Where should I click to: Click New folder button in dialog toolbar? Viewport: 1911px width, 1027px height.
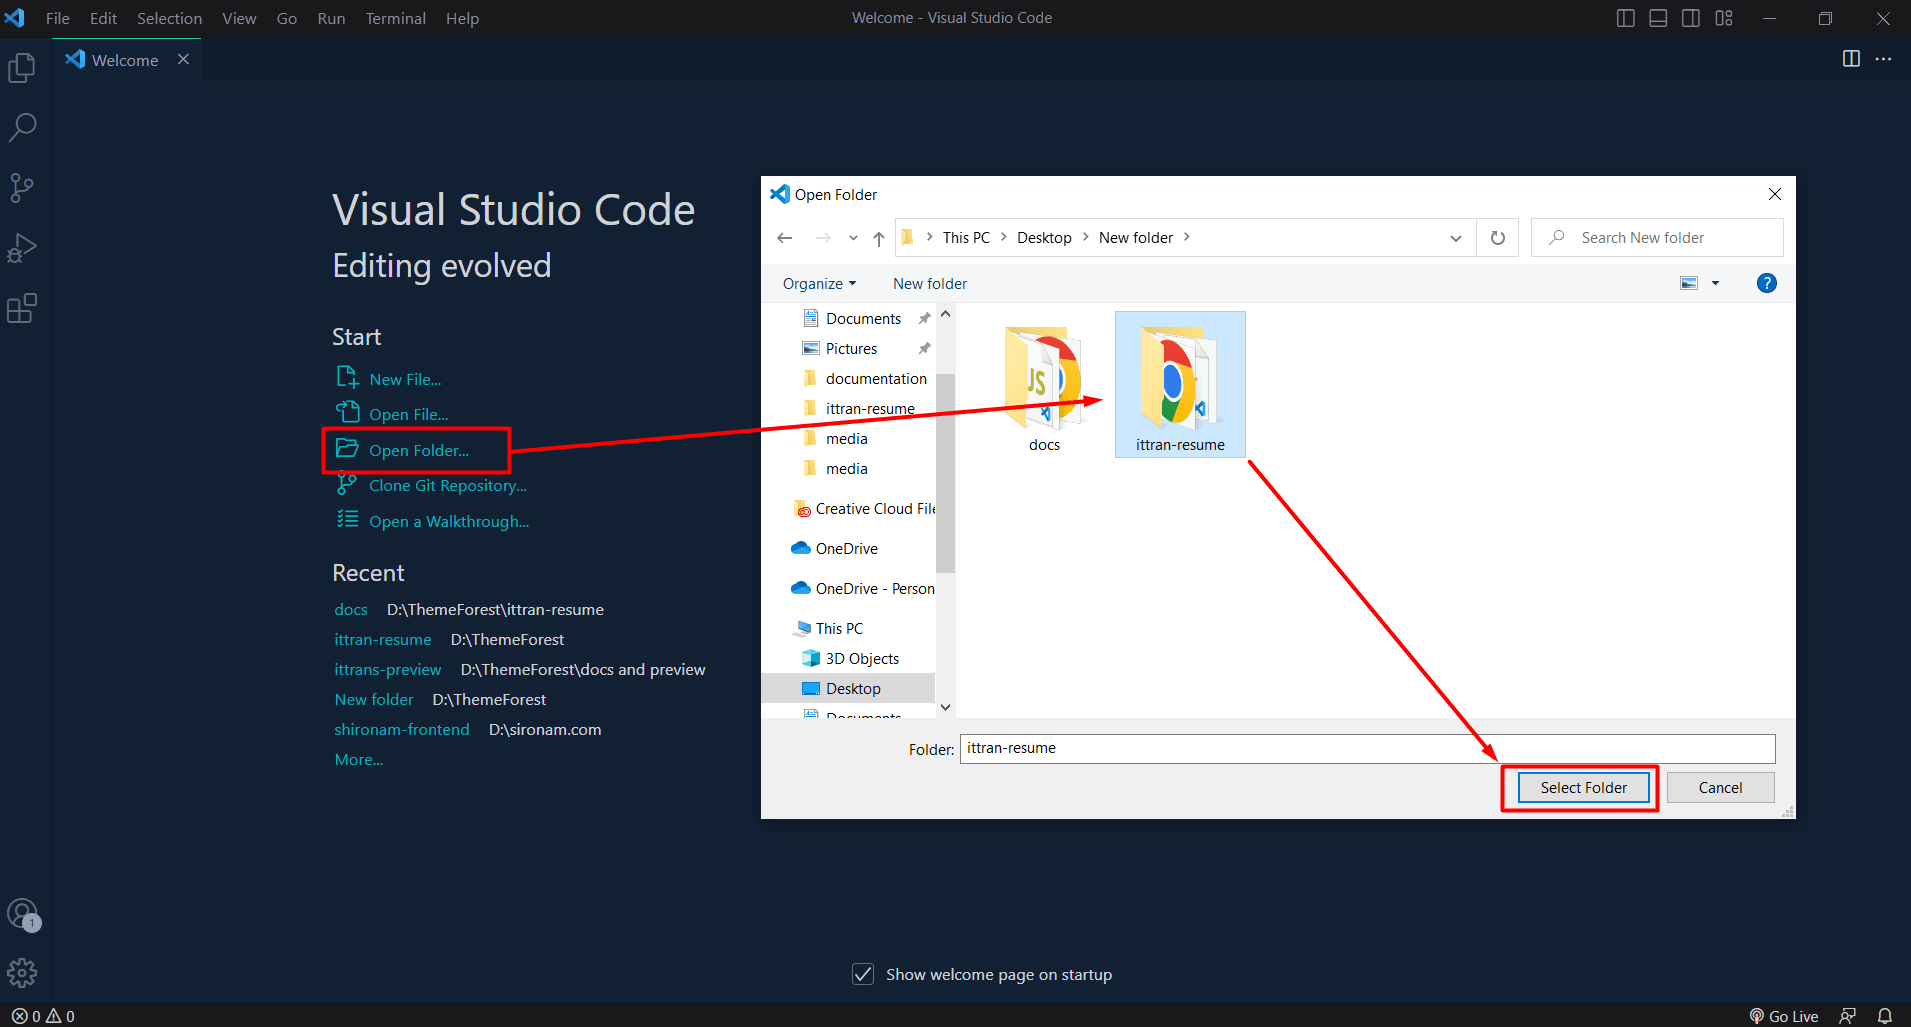click(x=930, y=283)
